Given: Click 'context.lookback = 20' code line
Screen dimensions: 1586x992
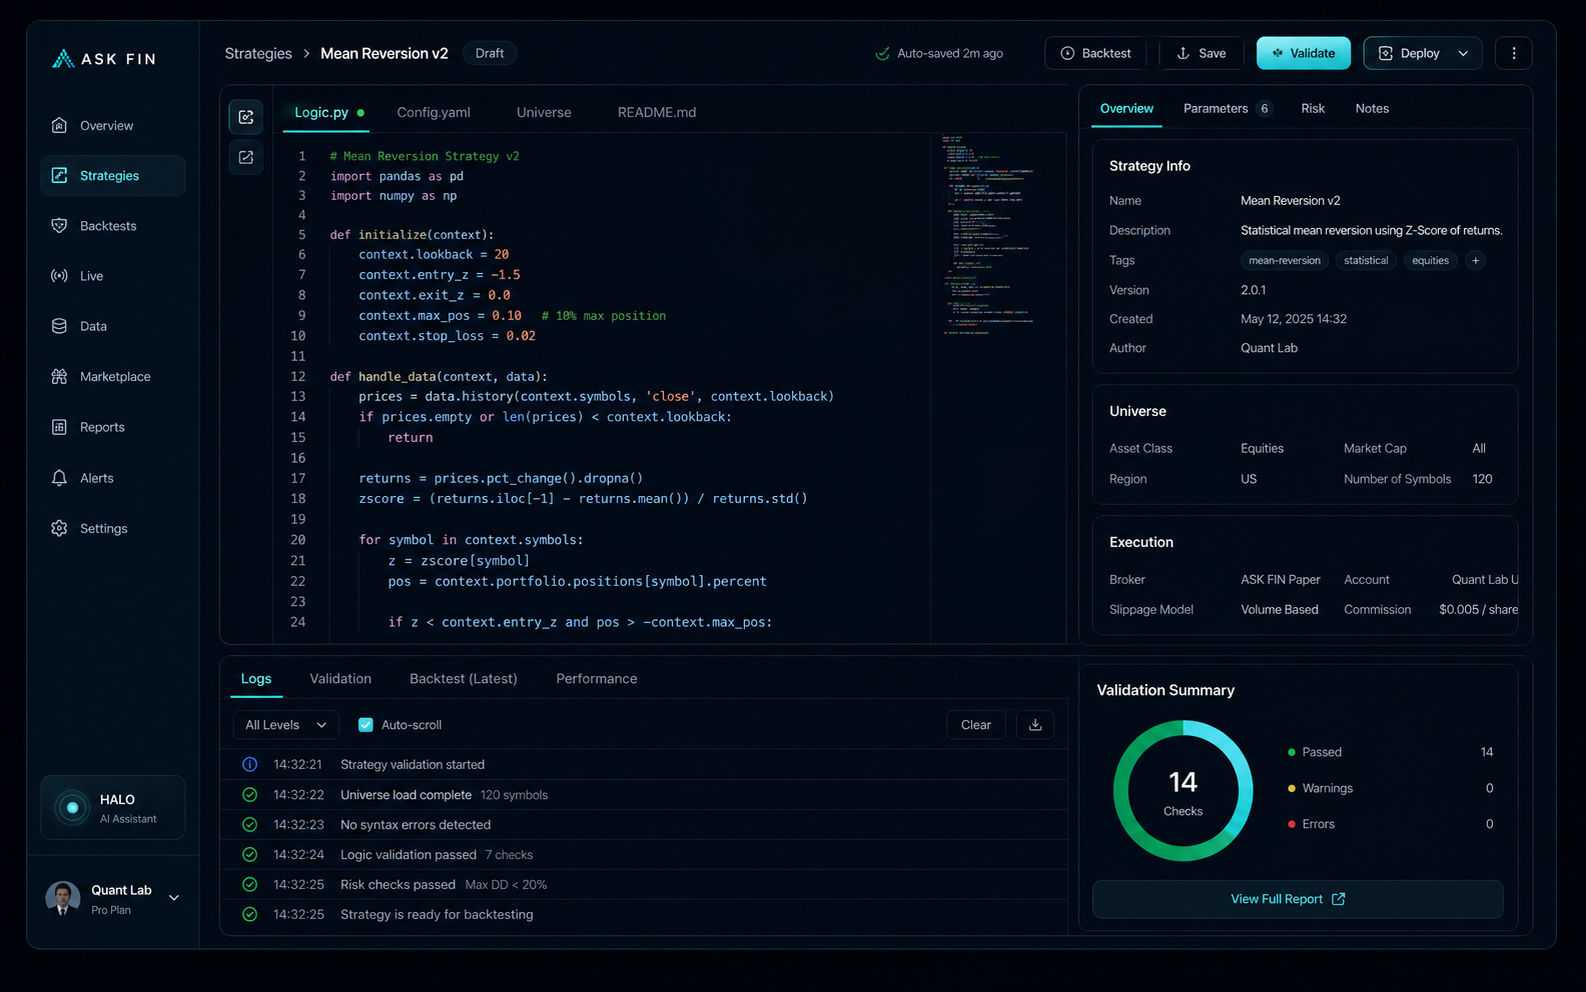Looking at the screenshot, I should click(x=434, y=255).
